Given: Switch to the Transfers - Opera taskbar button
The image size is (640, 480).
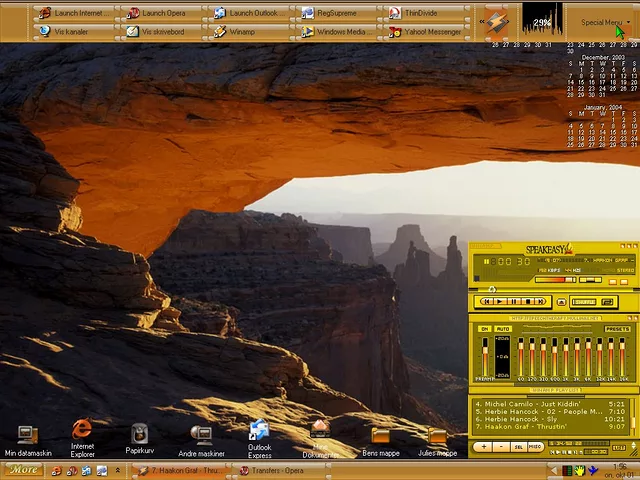Looking at the screenshot, I should coord(282,471).
